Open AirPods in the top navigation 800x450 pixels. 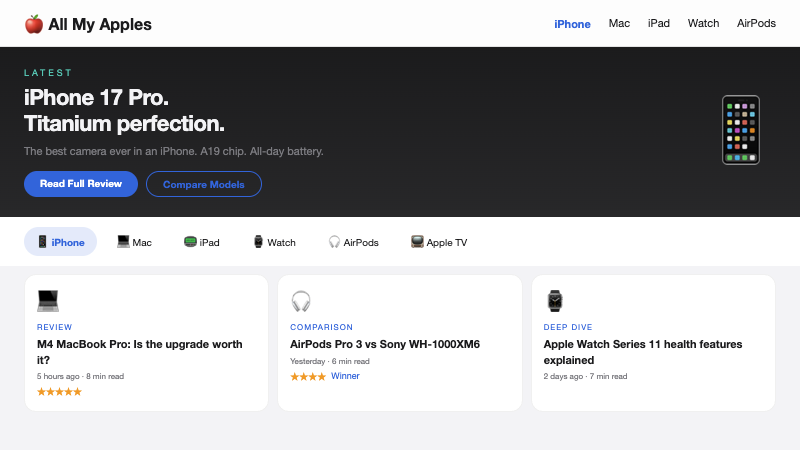coord(756,24)
